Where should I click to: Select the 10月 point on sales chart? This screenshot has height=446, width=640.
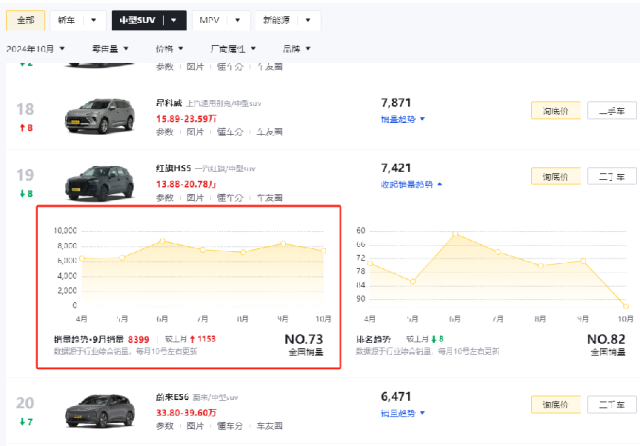[x=324, y=251]
